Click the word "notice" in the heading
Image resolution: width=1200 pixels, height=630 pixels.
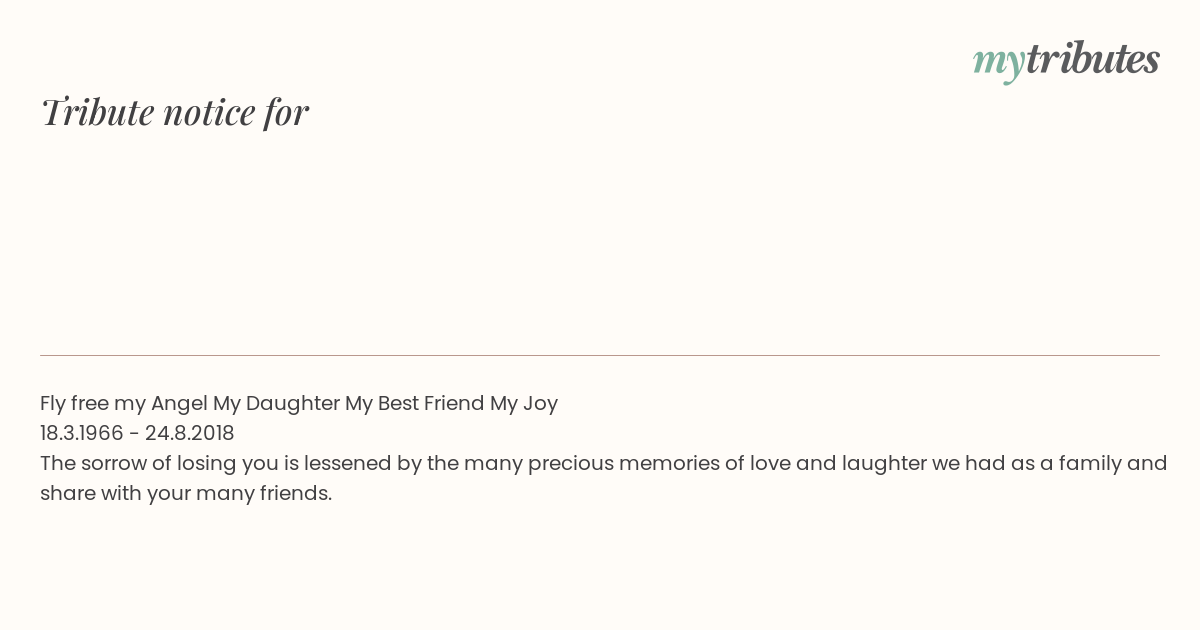click(x=209, y=113)
